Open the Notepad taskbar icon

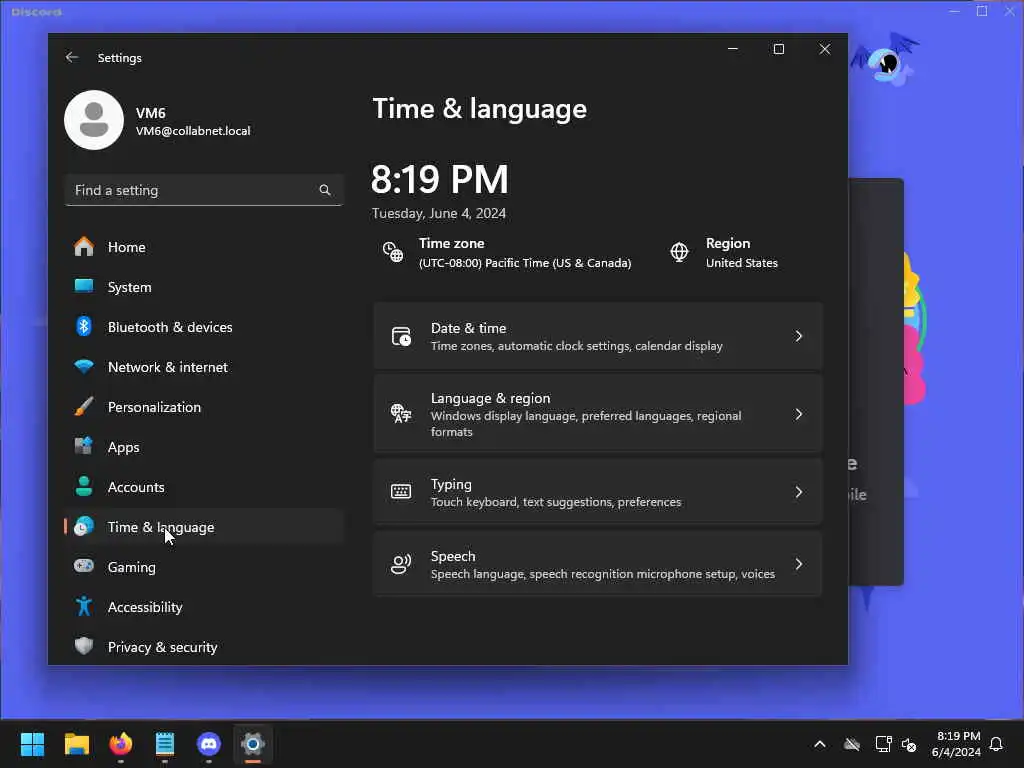point(165,744)
